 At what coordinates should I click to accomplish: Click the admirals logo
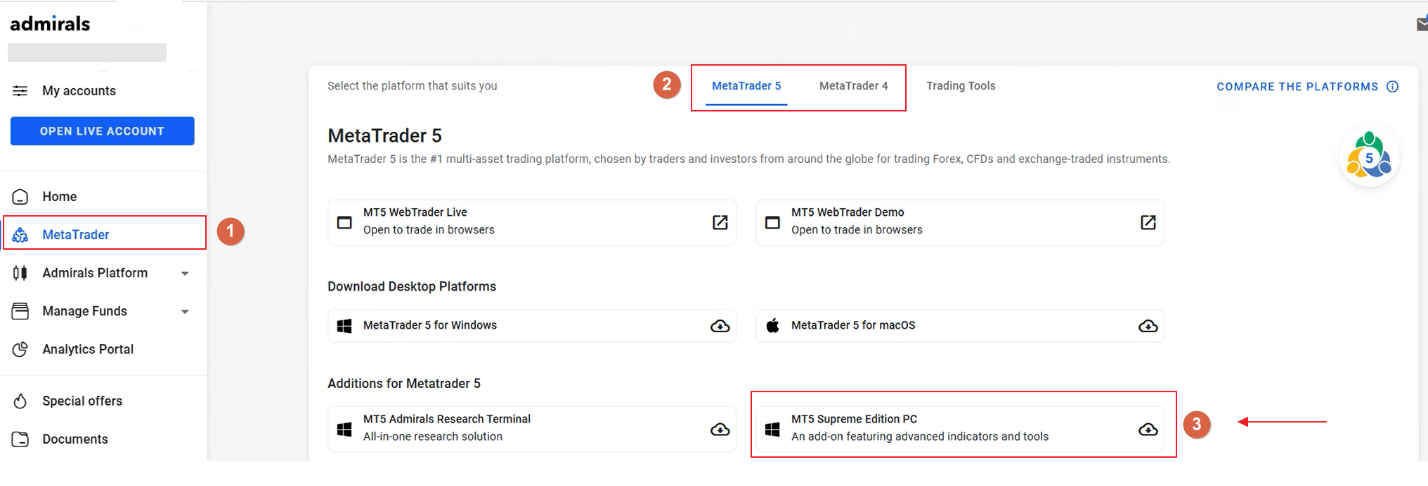(50, 23)
